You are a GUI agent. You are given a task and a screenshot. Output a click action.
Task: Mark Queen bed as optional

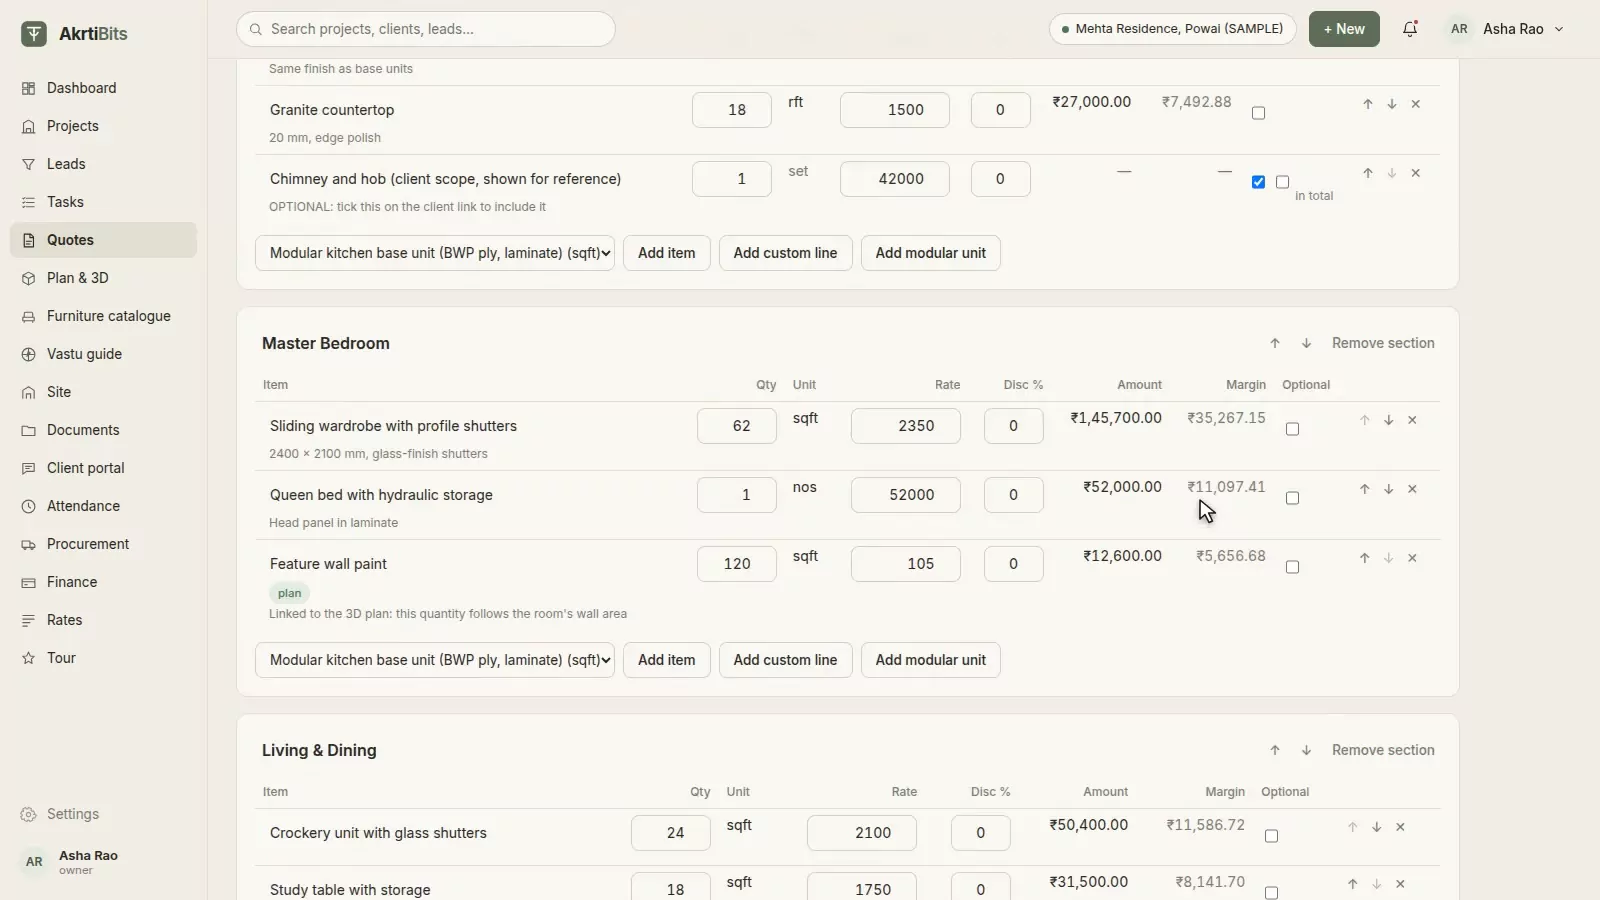[x=1293, y=498]
